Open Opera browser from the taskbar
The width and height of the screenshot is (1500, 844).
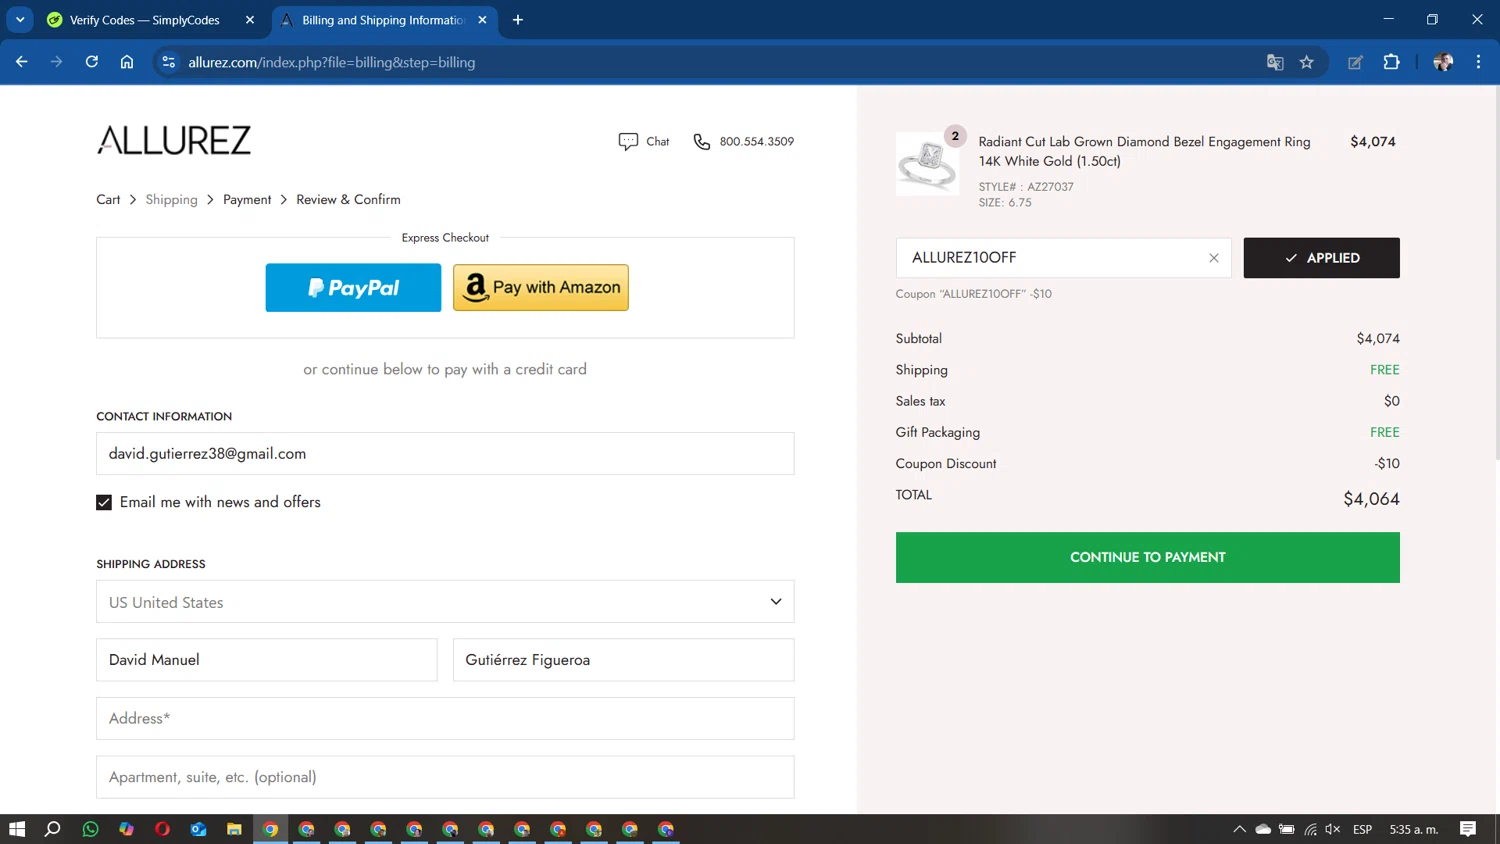tap(163, 829)
